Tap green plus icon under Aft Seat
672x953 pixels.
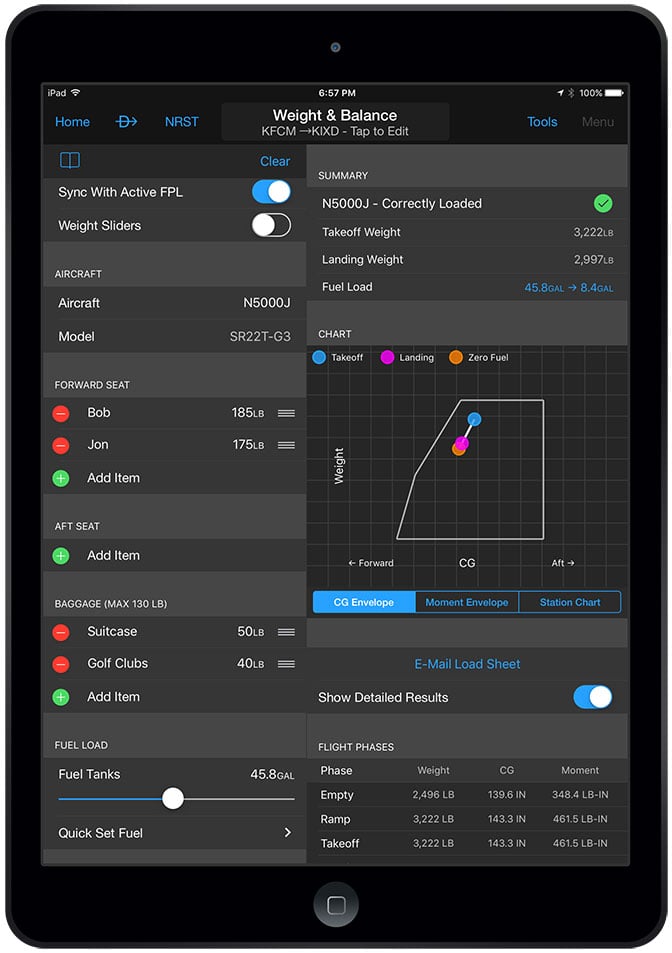(x=61, y=556)
